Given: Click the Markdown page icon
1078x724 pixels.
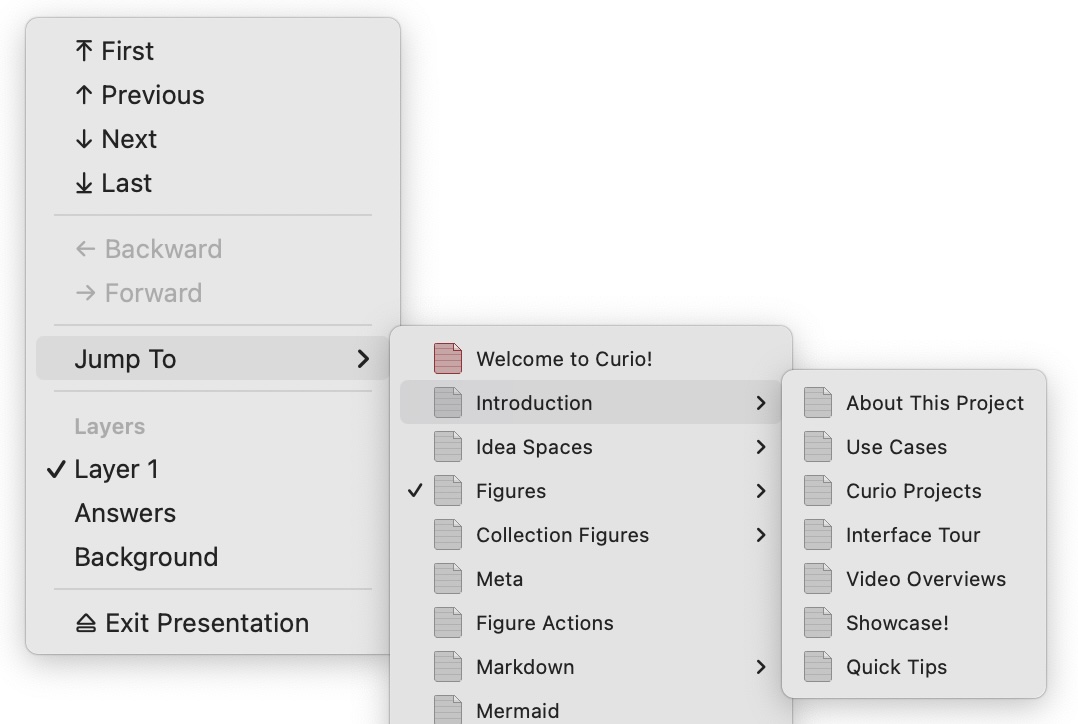Looking at the screenshot, I should point(448,667).
